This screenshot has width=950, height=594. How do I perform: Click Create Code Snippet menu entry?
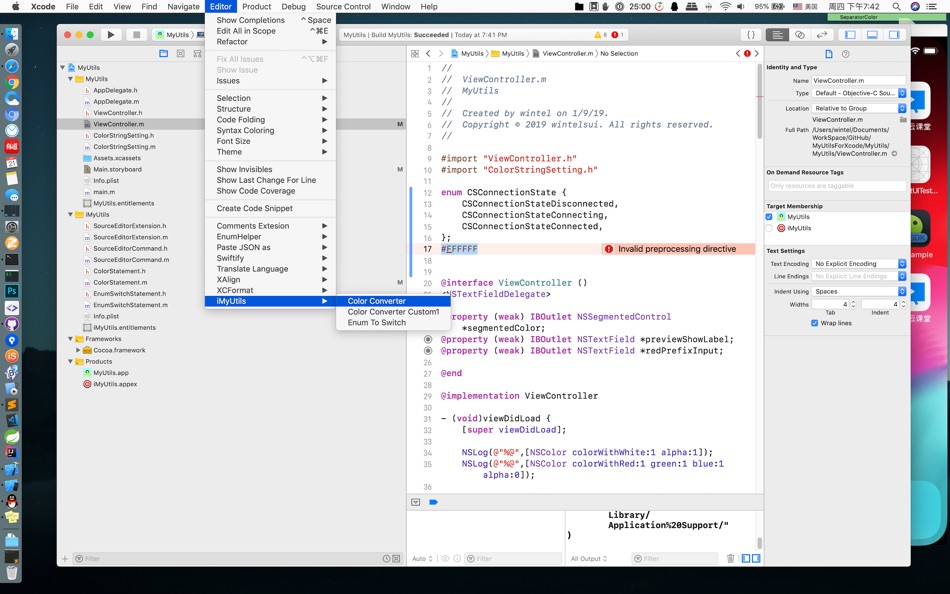pos(254,208)
